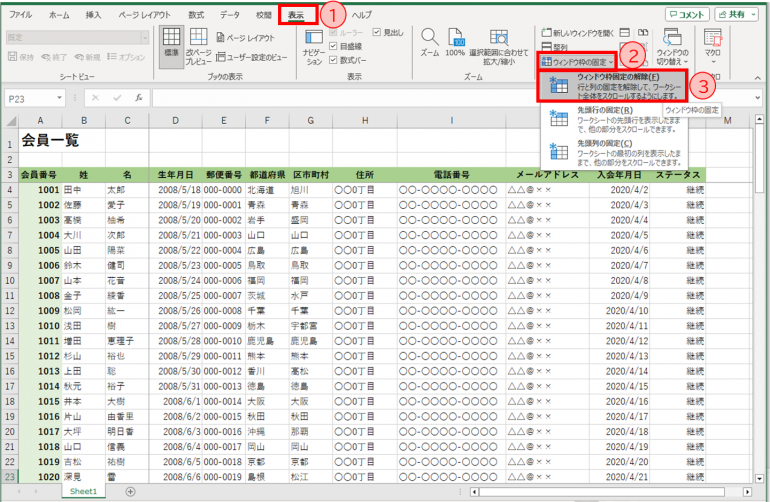Screen dimensions: 770x502
Task: Open ユーザー設定のビュー custom views
Action: (x=251, y=57)
